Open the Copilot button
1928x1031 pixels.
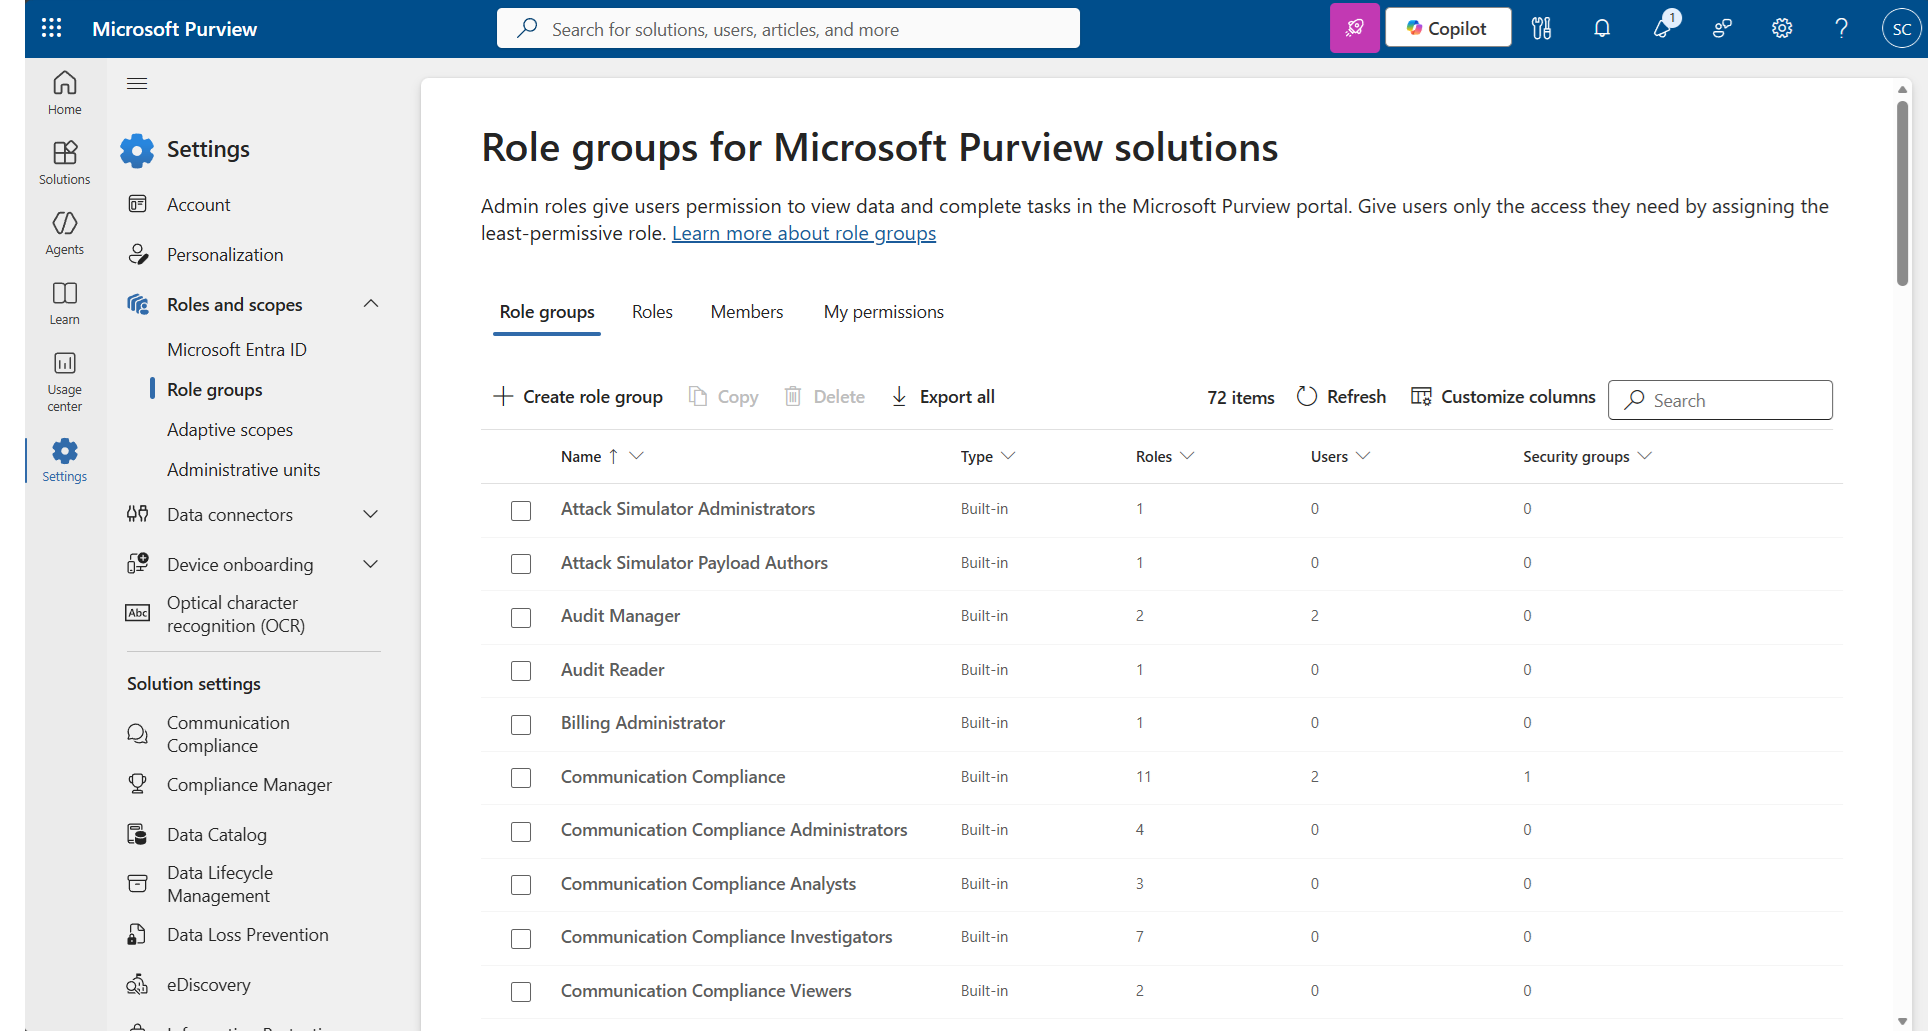coord(1448,28)
